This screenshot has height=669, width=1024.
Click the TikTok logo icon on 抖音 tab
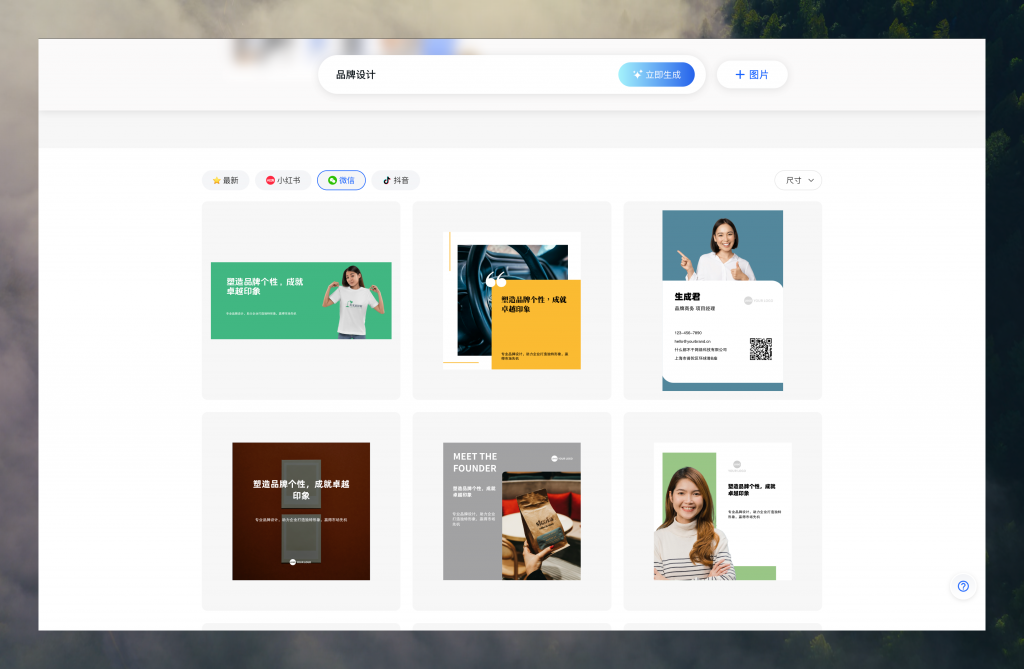[387, 180]
